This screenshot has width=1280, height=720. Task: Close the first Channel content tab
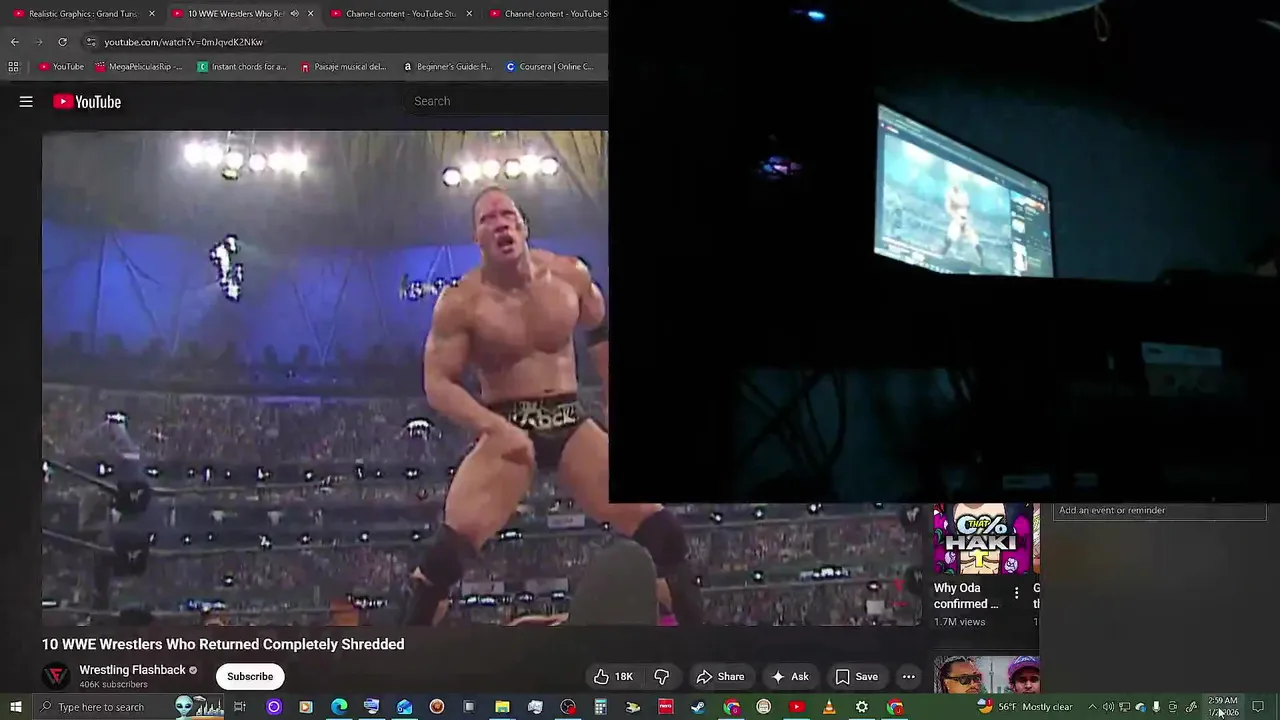coord(469,14)
